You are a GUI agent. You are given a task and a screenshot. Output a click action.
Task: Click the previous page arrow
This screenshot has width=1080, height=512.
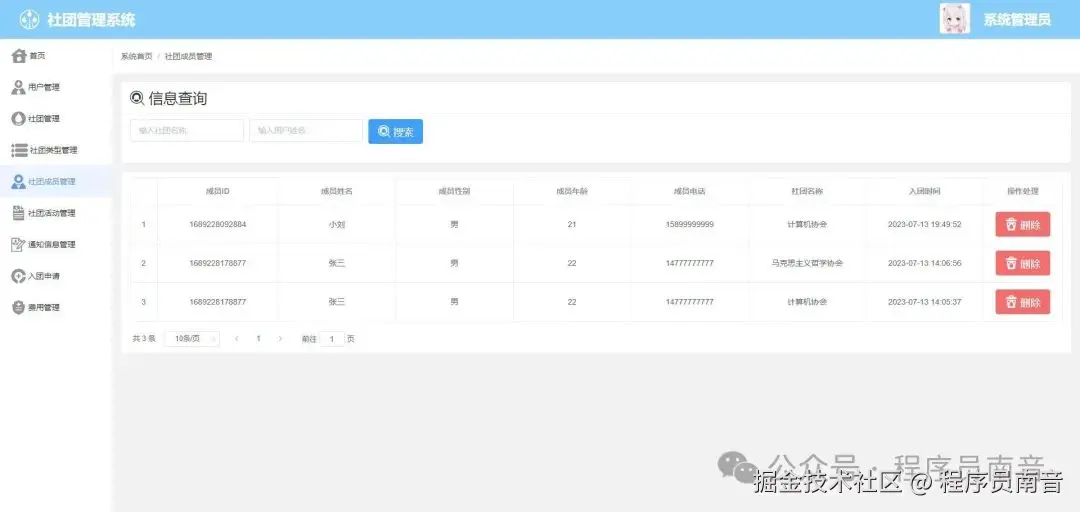click(237, 339)
